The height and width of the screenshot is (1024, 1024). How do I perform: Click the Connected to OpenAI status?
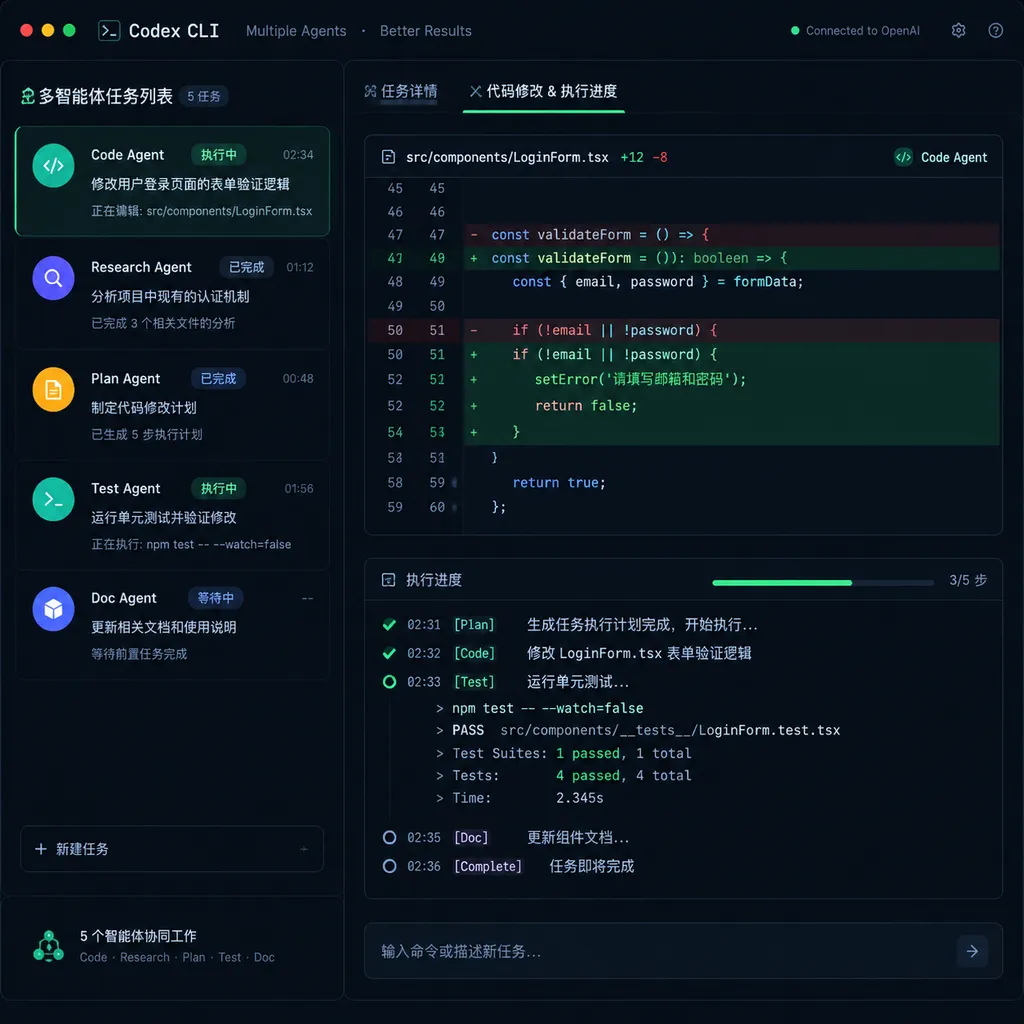[x=855, y=31]
